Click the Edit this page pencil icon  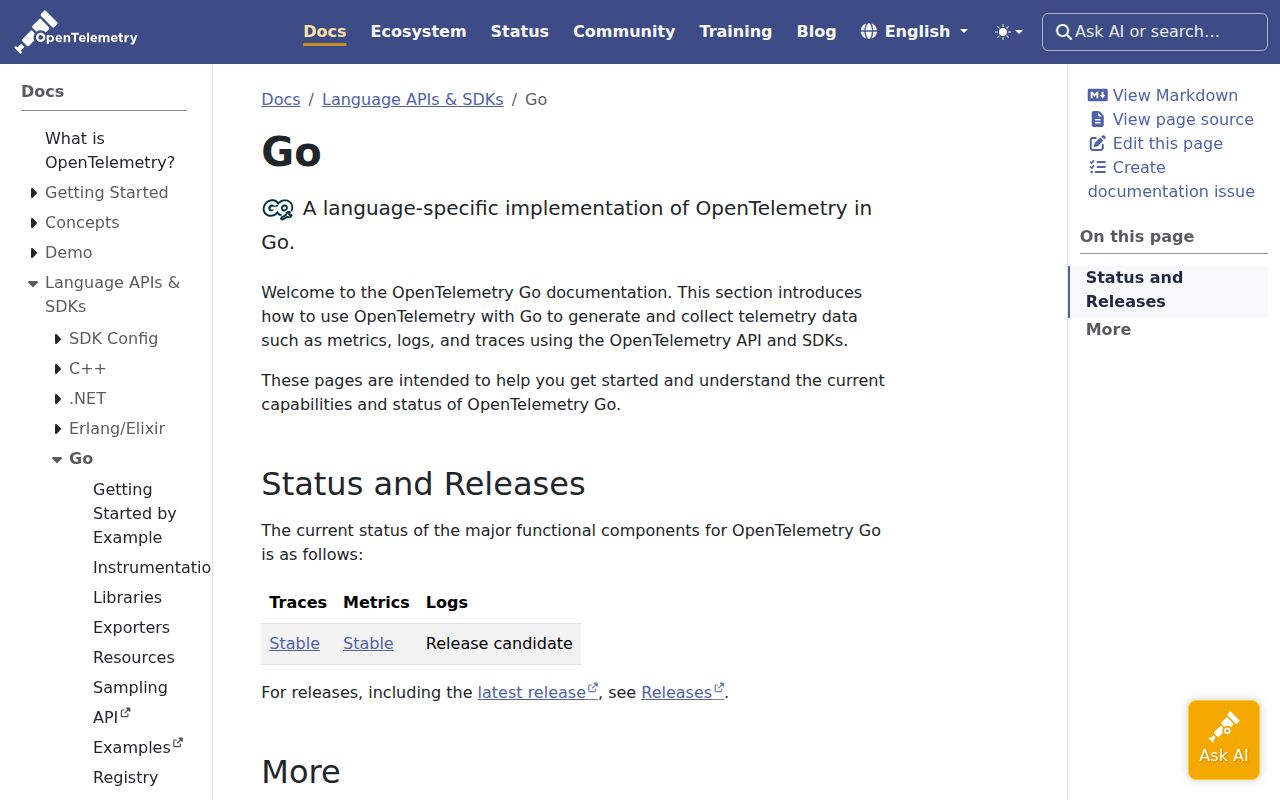pyautogui.click(x=1098, y=143)
